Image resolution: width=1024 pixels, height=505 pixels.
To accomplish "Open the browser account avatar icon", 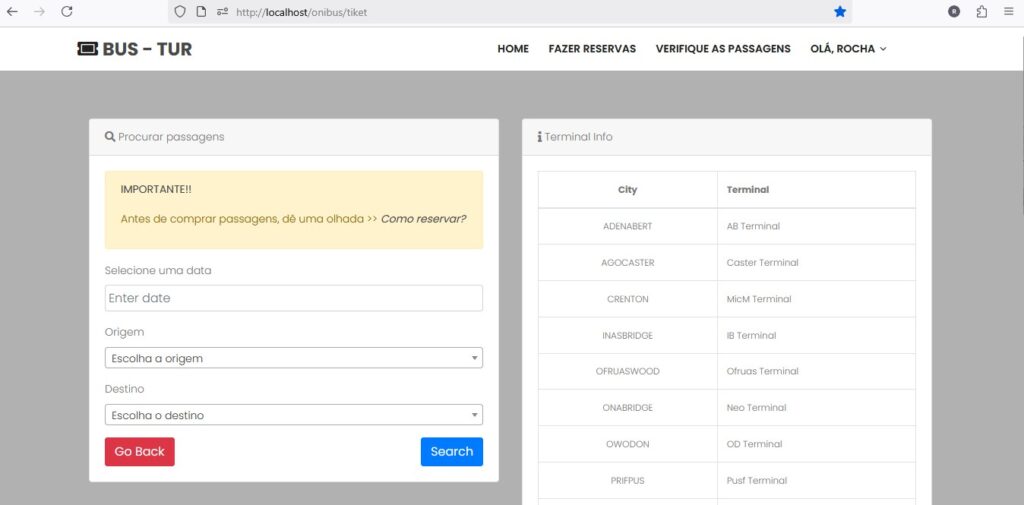I will tap(954, 12).
